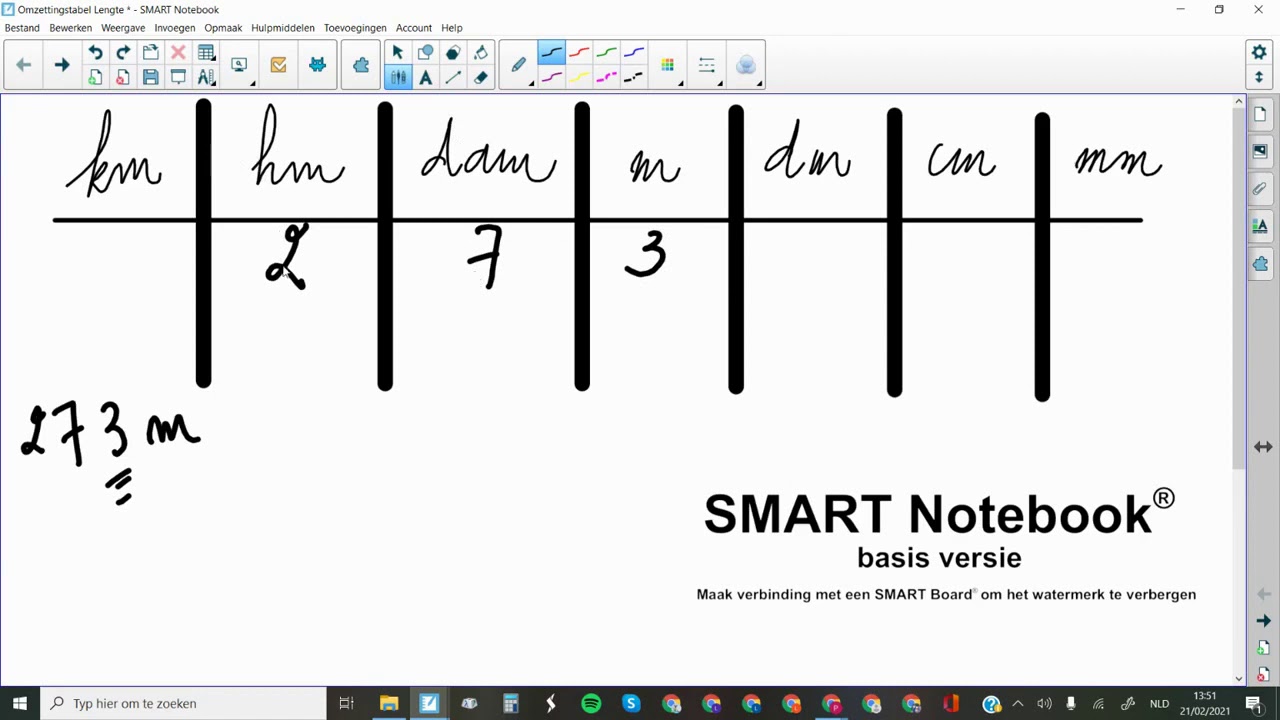Move toolbar with the up-down arrow icon
1280x720 pixels.
(1259, 77)
